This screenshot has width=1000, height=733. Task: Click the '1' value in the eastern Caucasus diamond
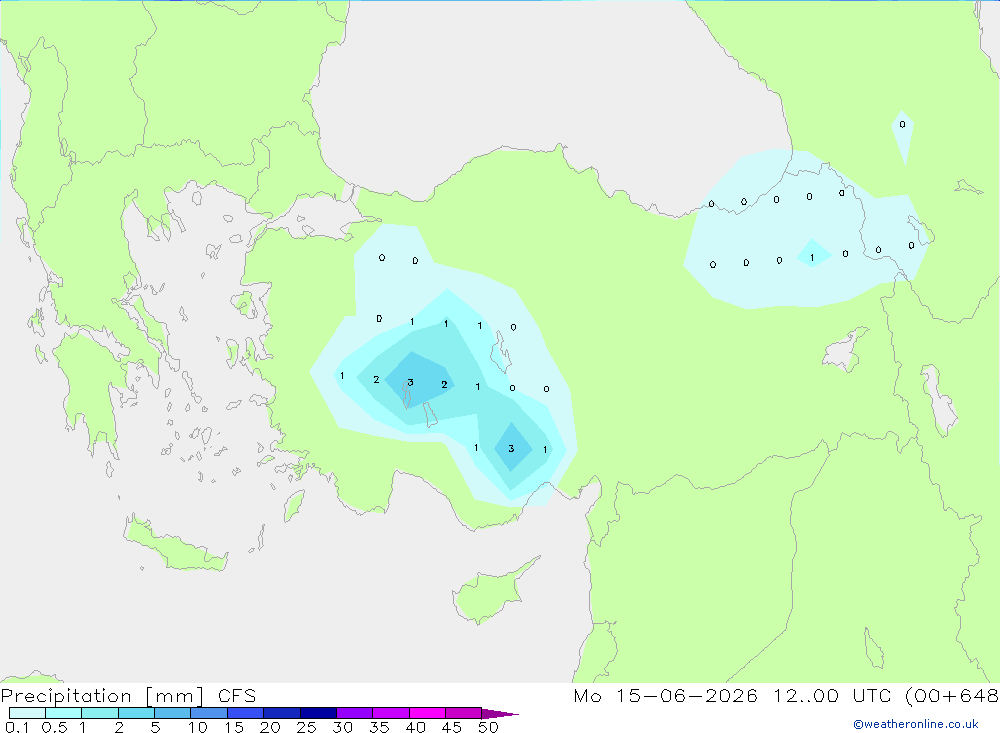(x=812, y=258)
